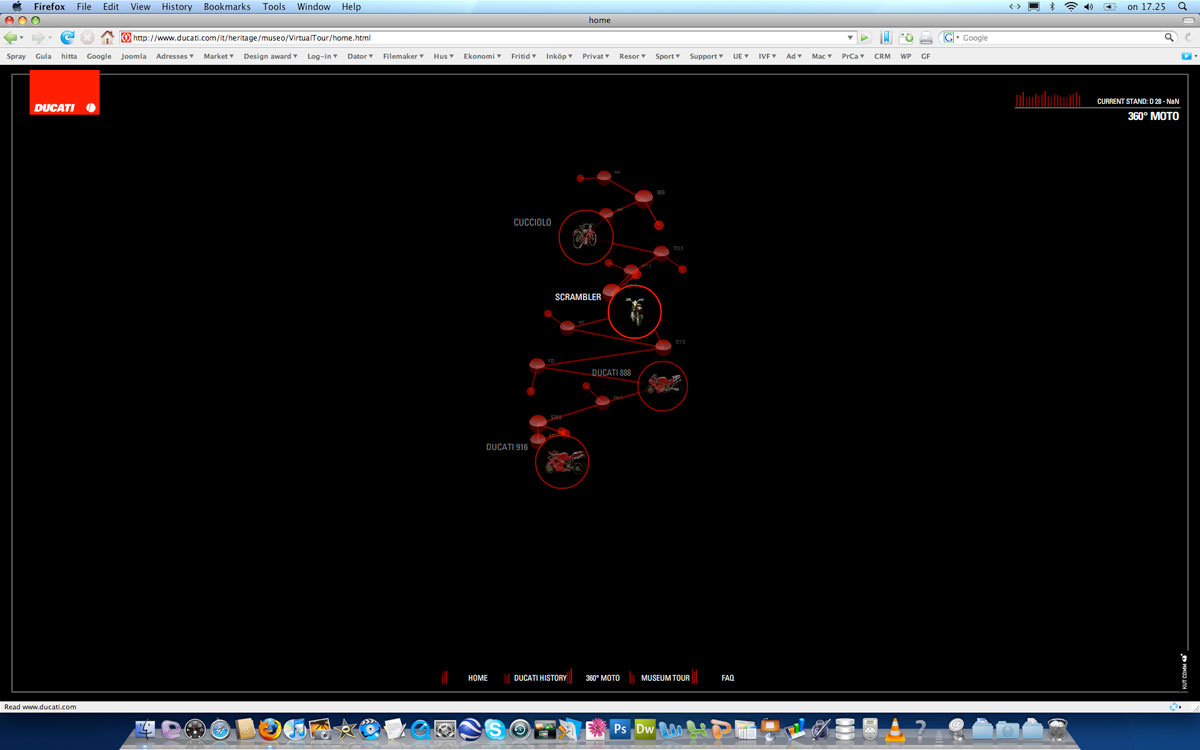
Task: Select the Scrambler motorcycle circle
Action: pos(635,312)
